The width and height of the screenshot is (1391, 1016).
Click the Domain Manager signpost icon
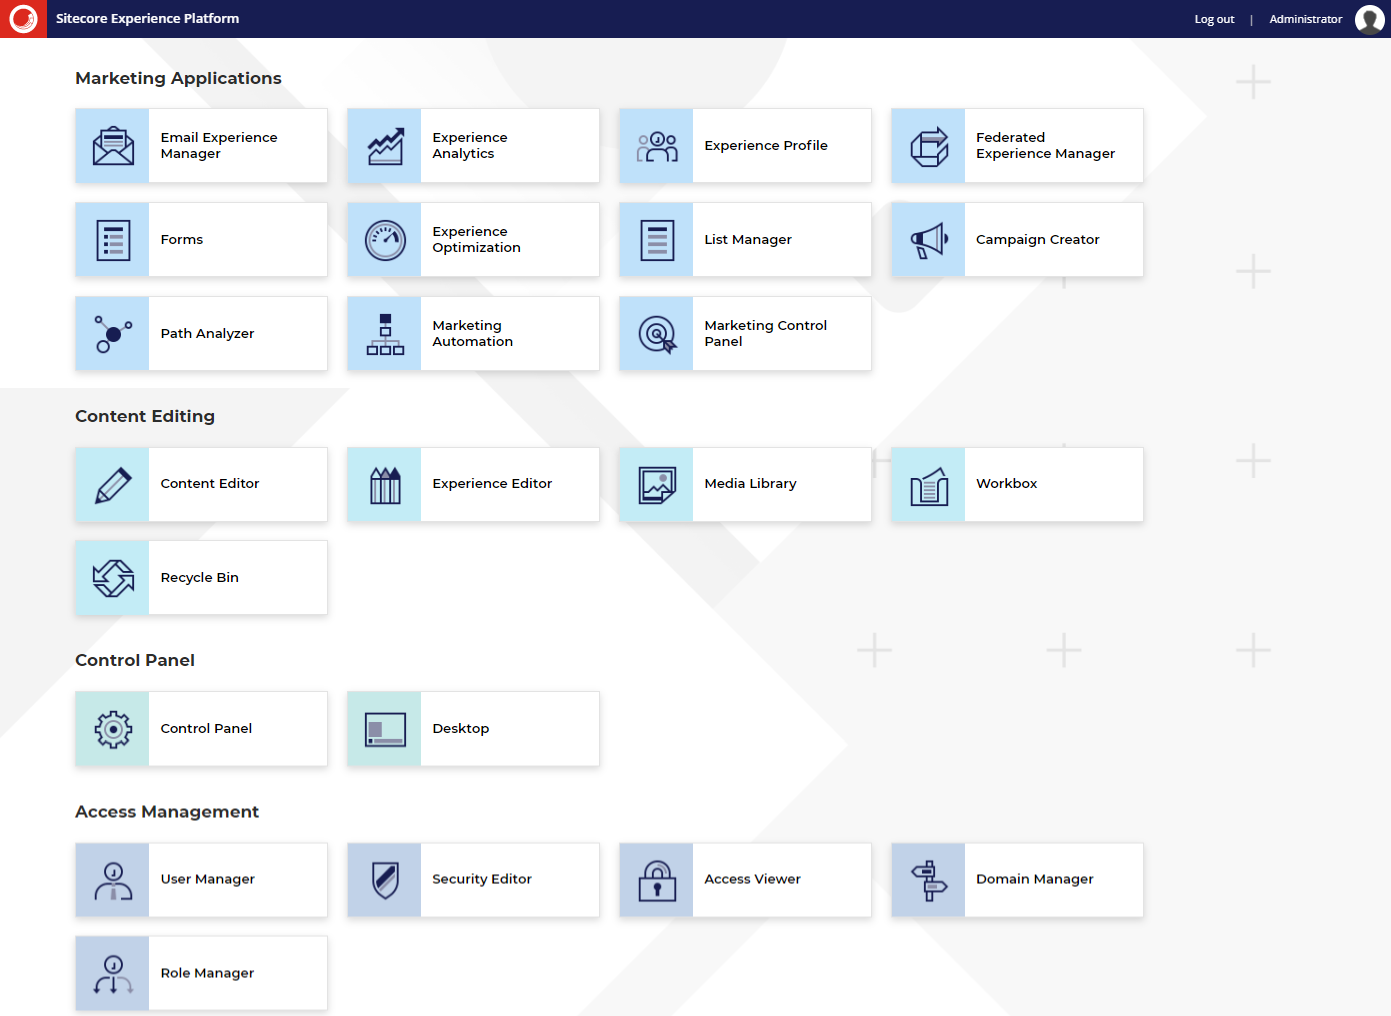click(x=929, y=880)
